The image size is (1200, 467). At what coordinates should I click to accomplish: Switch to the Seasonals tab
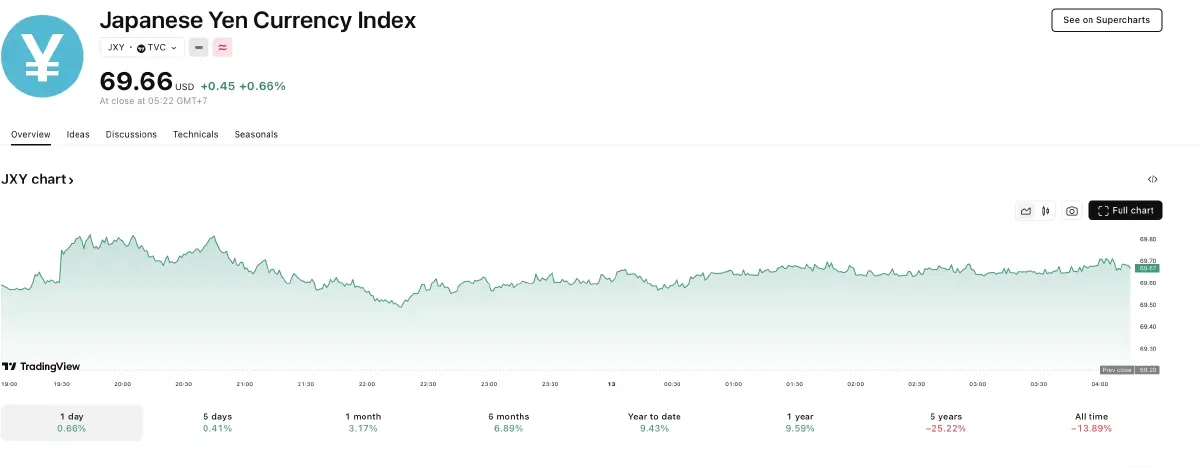(x=256, y=134)
